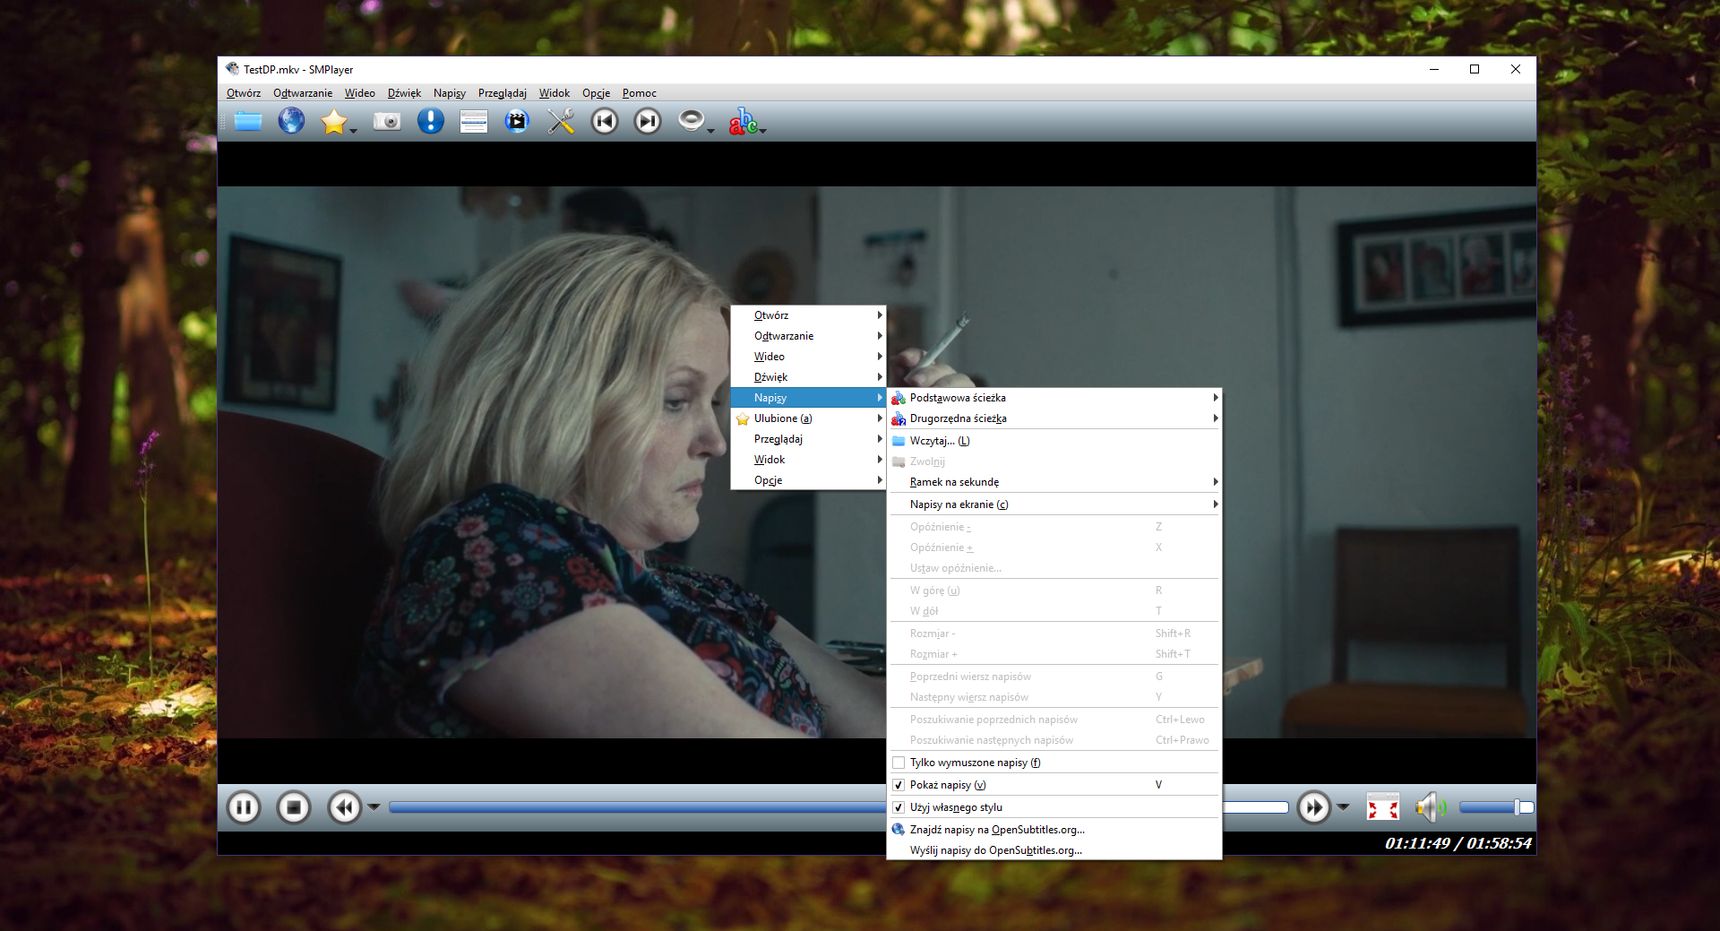The height and width of the screenshot is (931, 1720).
Task: Click the subtitles abc toolbar icon
Action: [742, 122]
